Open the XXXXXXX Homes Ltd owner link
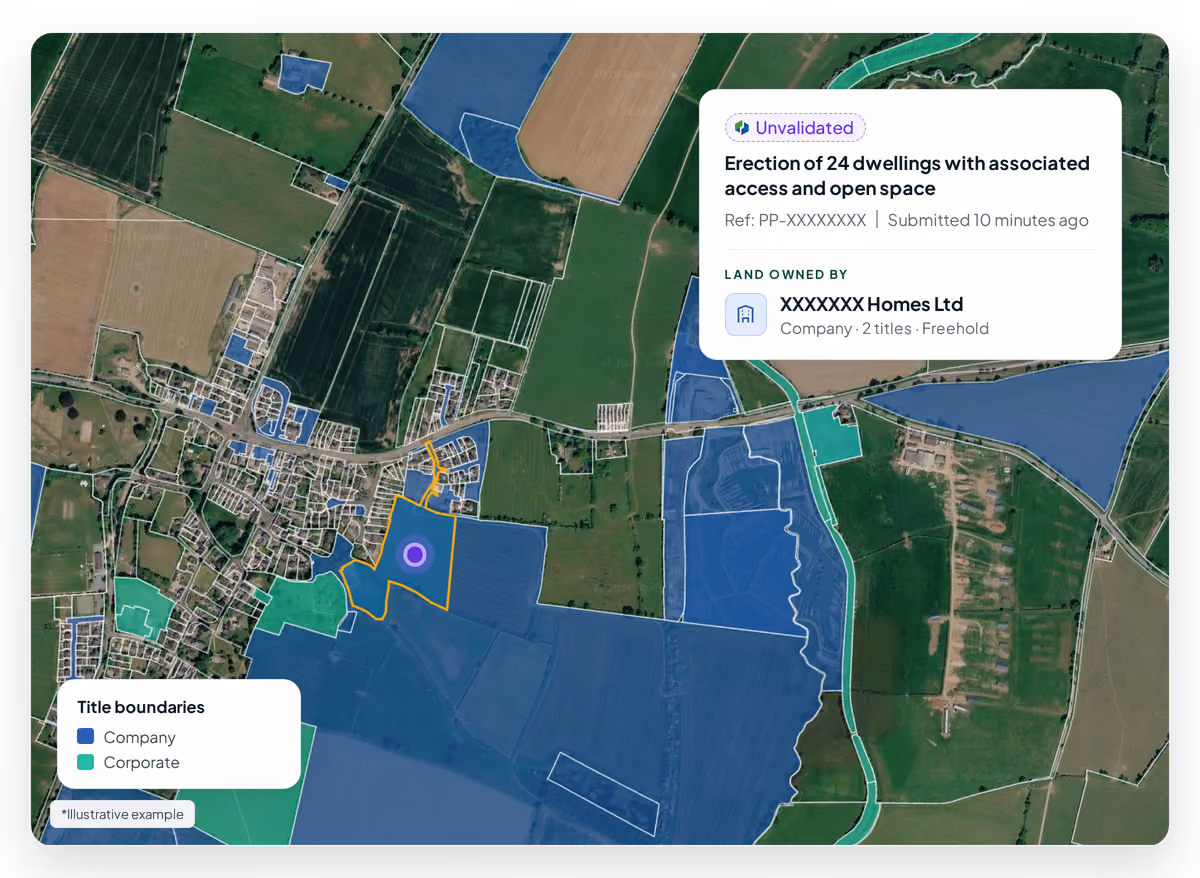 click(x=871, y=304)
